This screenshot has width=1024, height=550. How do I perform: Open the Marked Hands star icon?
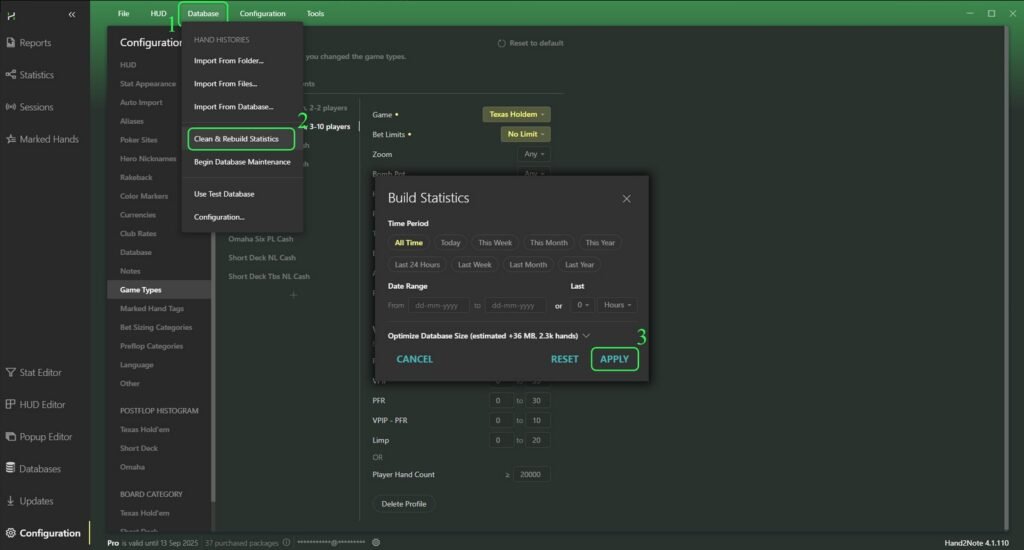point(11,139)
